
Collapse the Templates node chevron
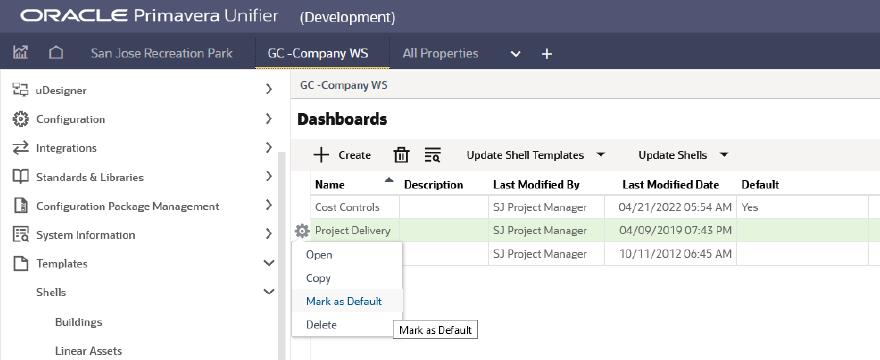click(x=269, y=263)
